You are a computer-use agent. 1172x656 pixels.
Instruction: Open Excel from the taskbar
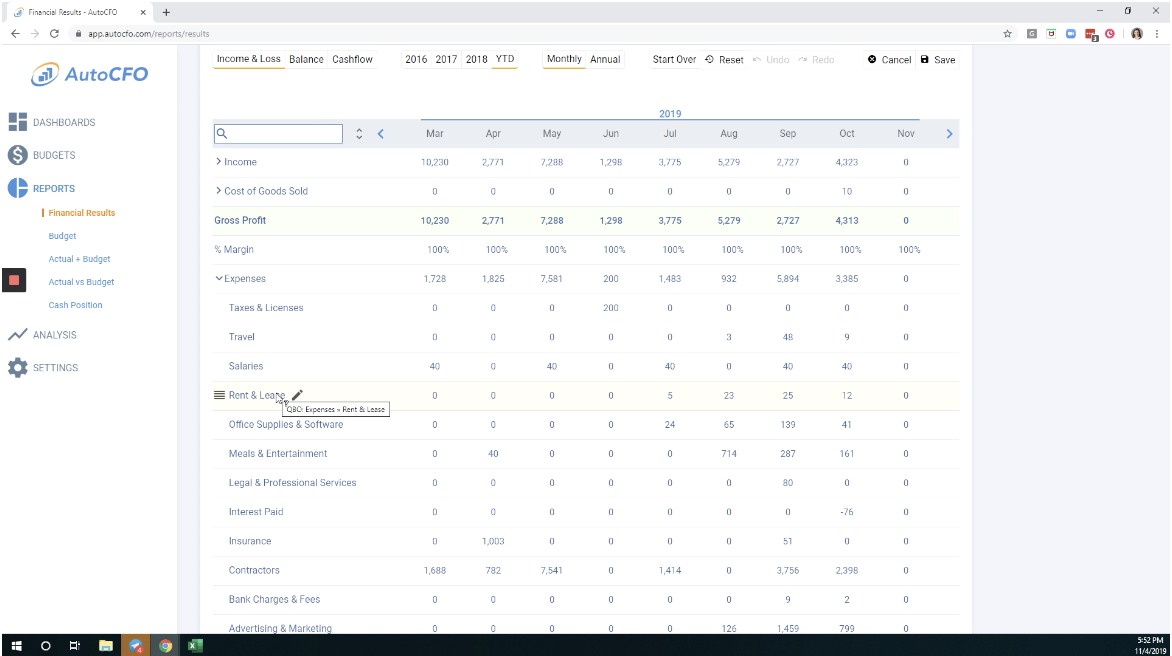[x=194, y=645]
